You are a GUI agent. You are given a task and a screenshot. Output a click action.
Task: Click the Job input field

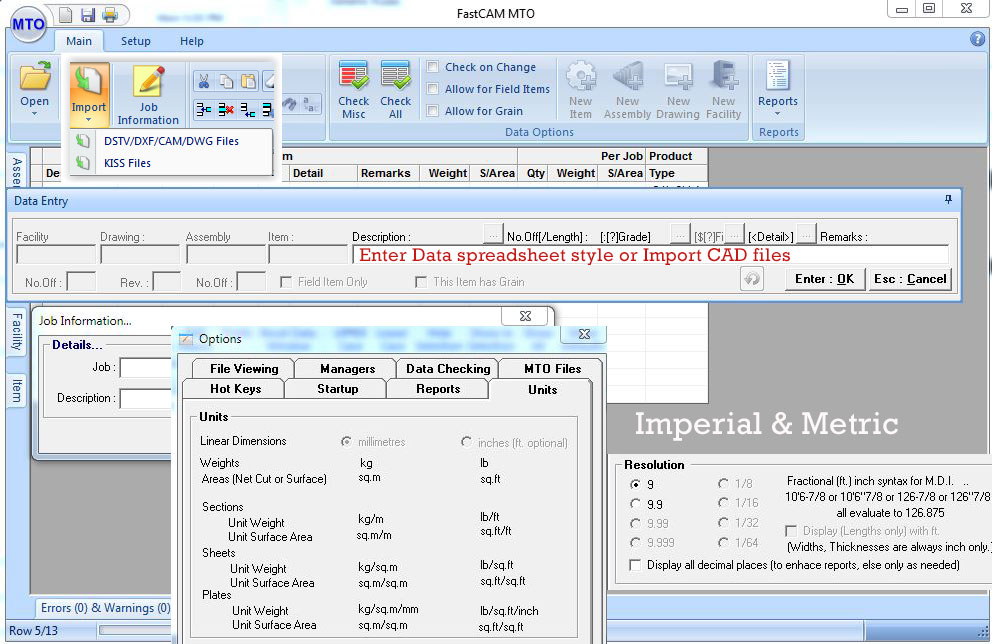(146, 368)
